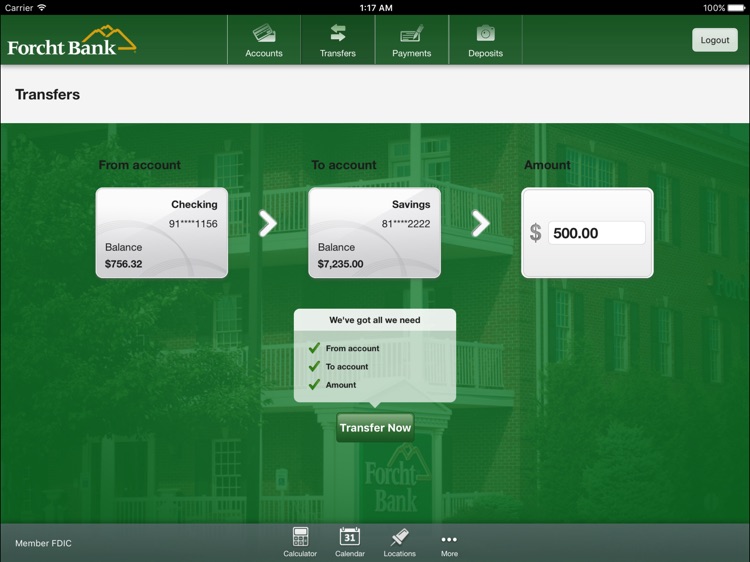Open the Accounts tab
750x562 pixels.
point(264,40)
